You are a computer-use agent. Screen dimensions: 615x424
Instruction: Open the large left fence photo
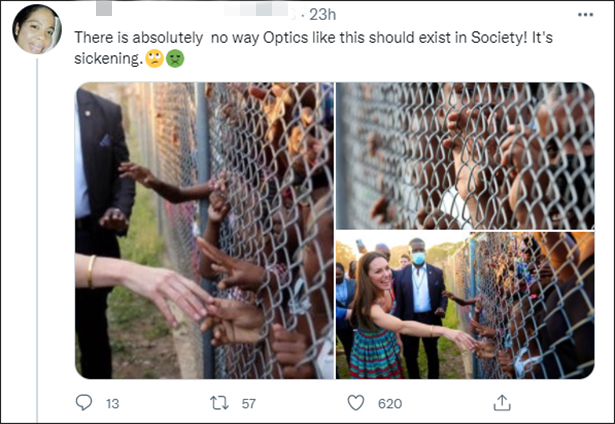click(204, 230)
